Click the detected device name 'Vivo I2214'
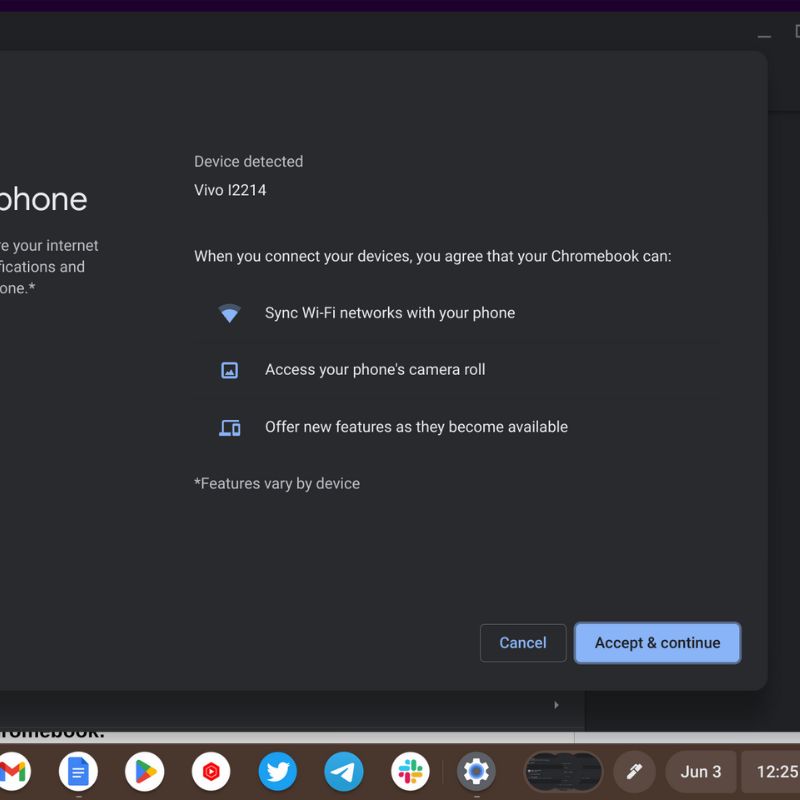 [x=230, y=190]
